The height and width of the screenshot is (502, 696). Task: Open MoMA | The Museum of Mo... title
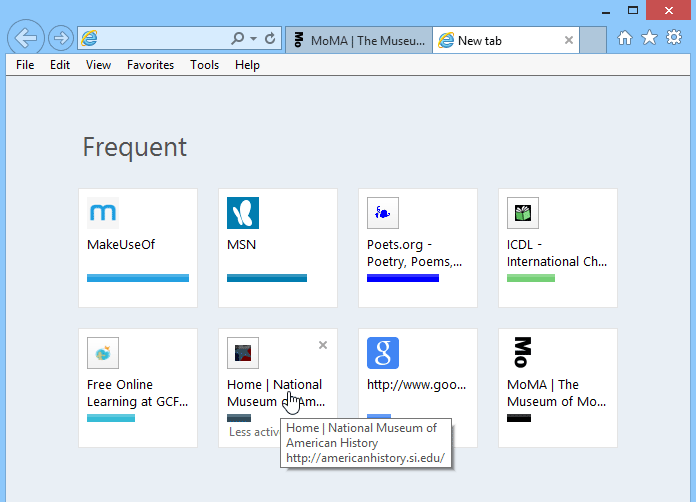coord(556,393)
